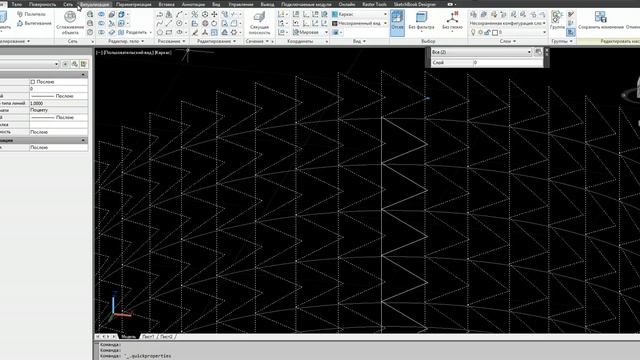Switch to the Лист2 layout tab
The image size is (640, 360).
point(166,337)
